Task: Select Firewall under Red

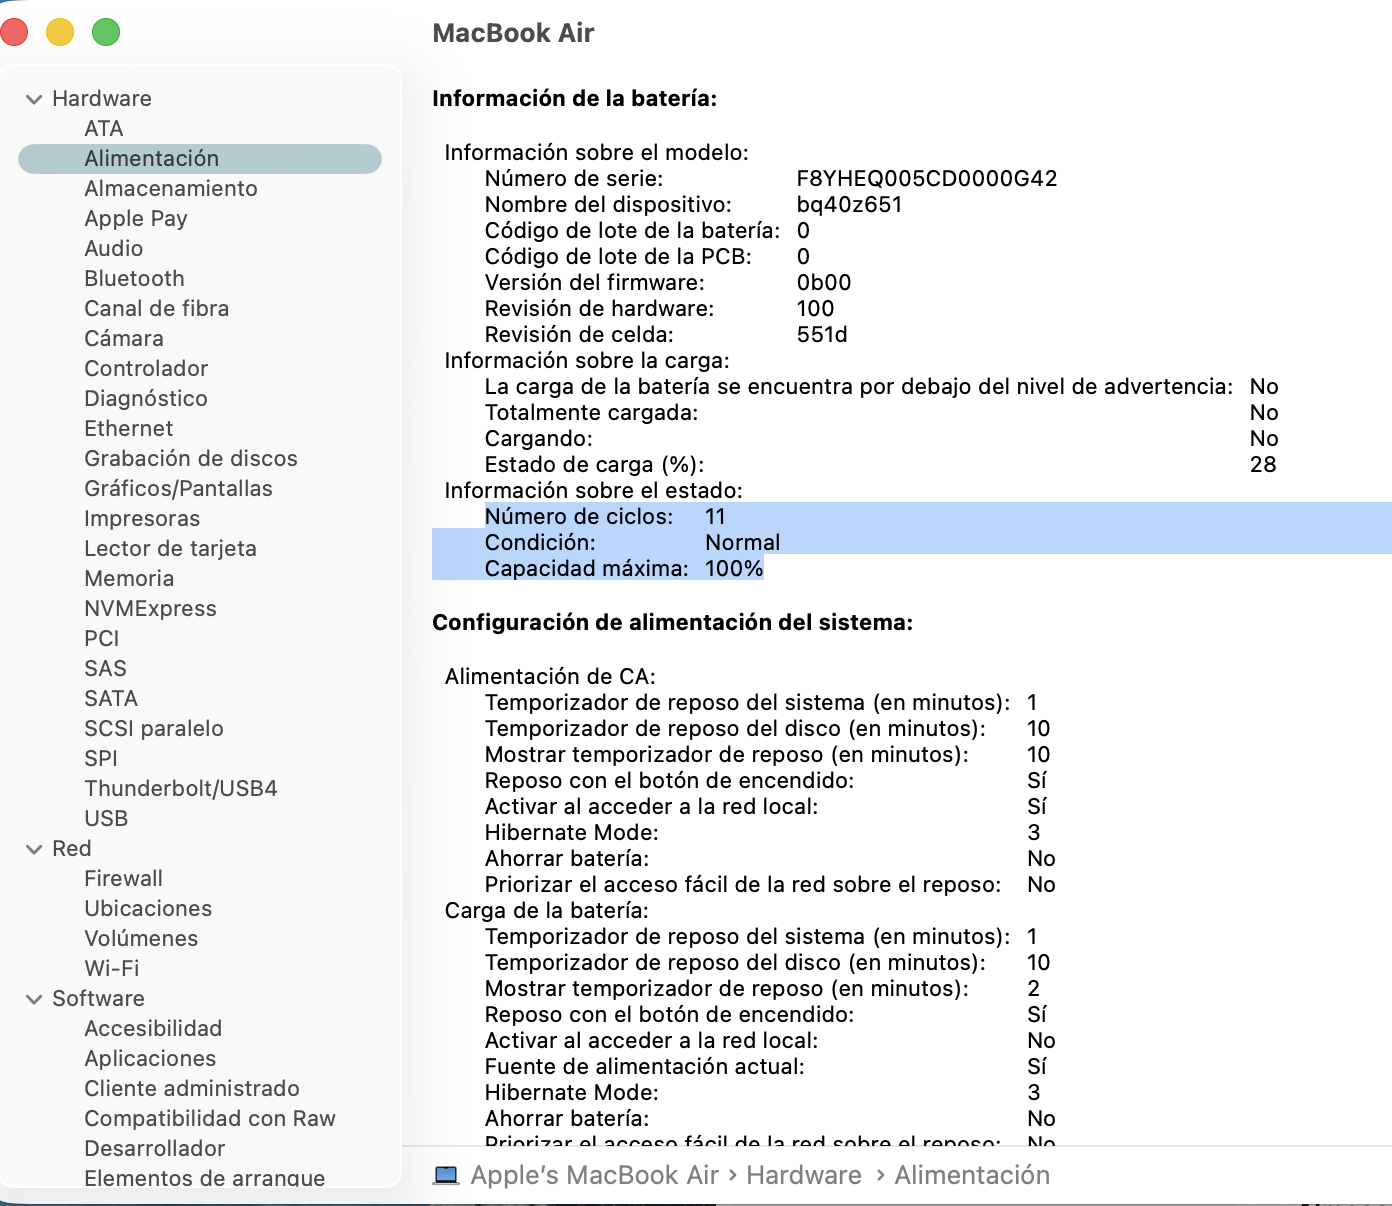Action: click(x=123, y=878)
